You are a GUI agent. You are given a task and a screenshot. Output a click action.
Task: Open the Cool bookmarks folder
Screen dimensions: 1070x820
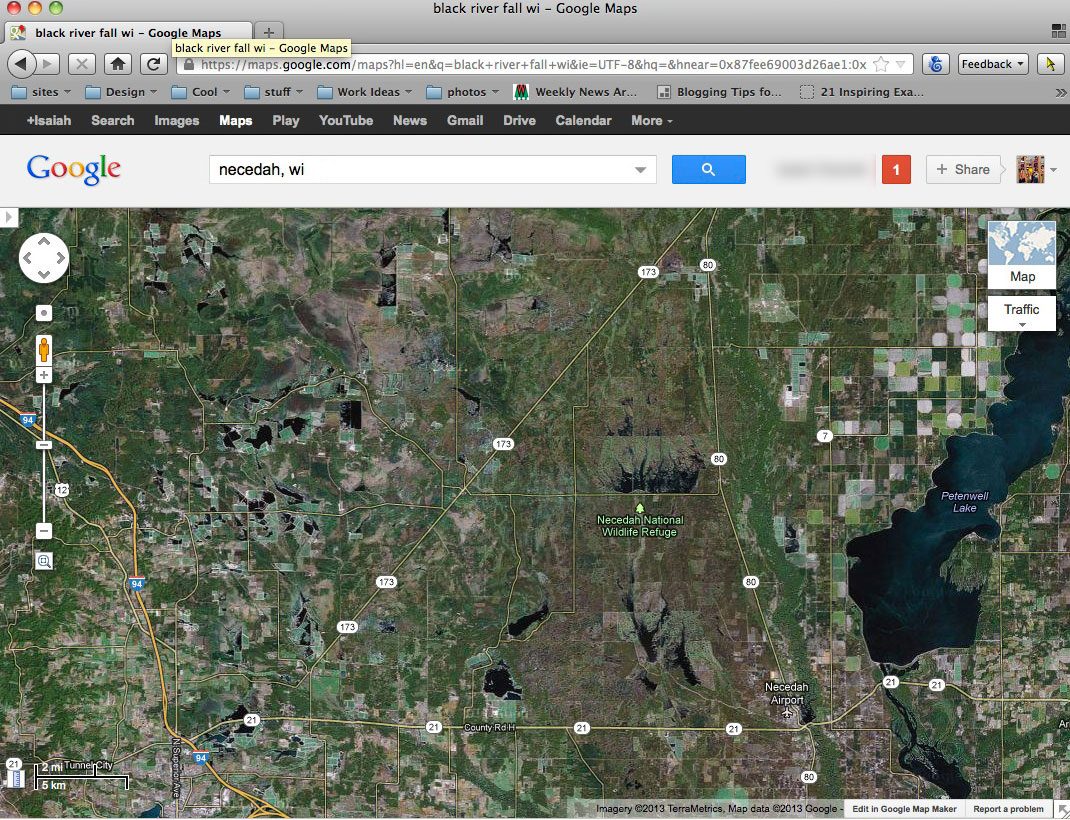(x=201, y=92)
